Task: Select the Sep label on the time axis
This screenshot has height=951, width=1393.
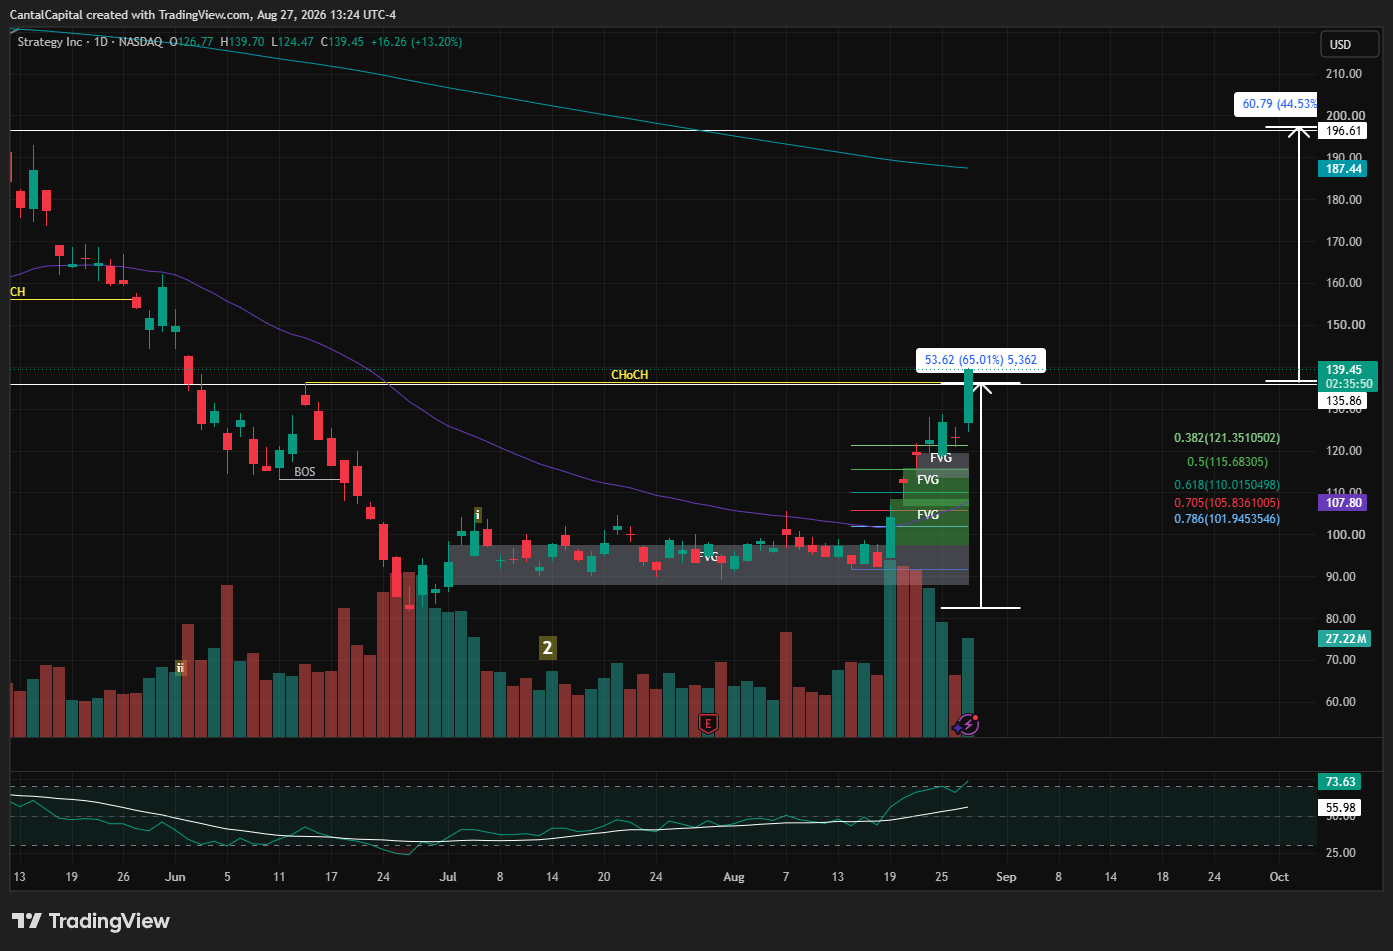Action: click(1006, 877)
